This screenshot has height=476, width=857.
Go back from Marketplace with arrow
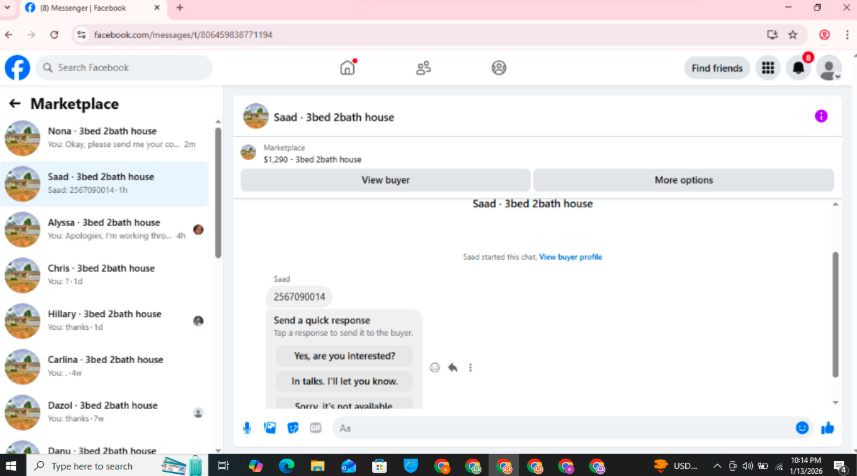click(x=15, y=103)
